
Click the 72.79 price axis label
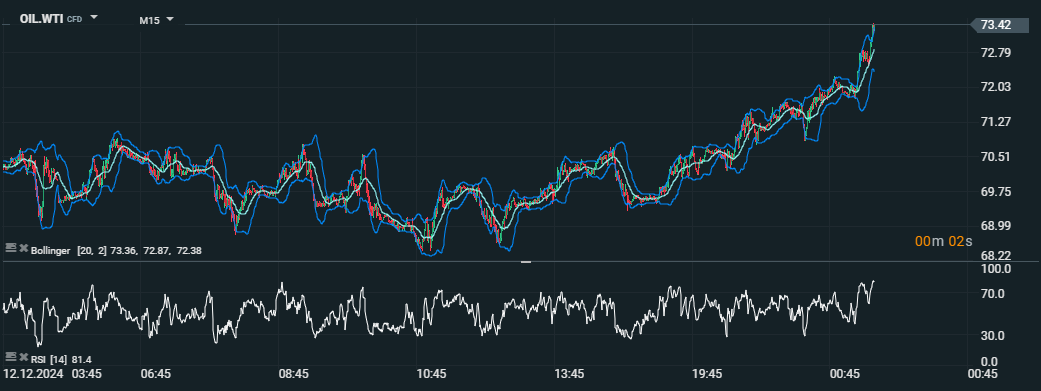pyautogui.click(x=995, y=53)
